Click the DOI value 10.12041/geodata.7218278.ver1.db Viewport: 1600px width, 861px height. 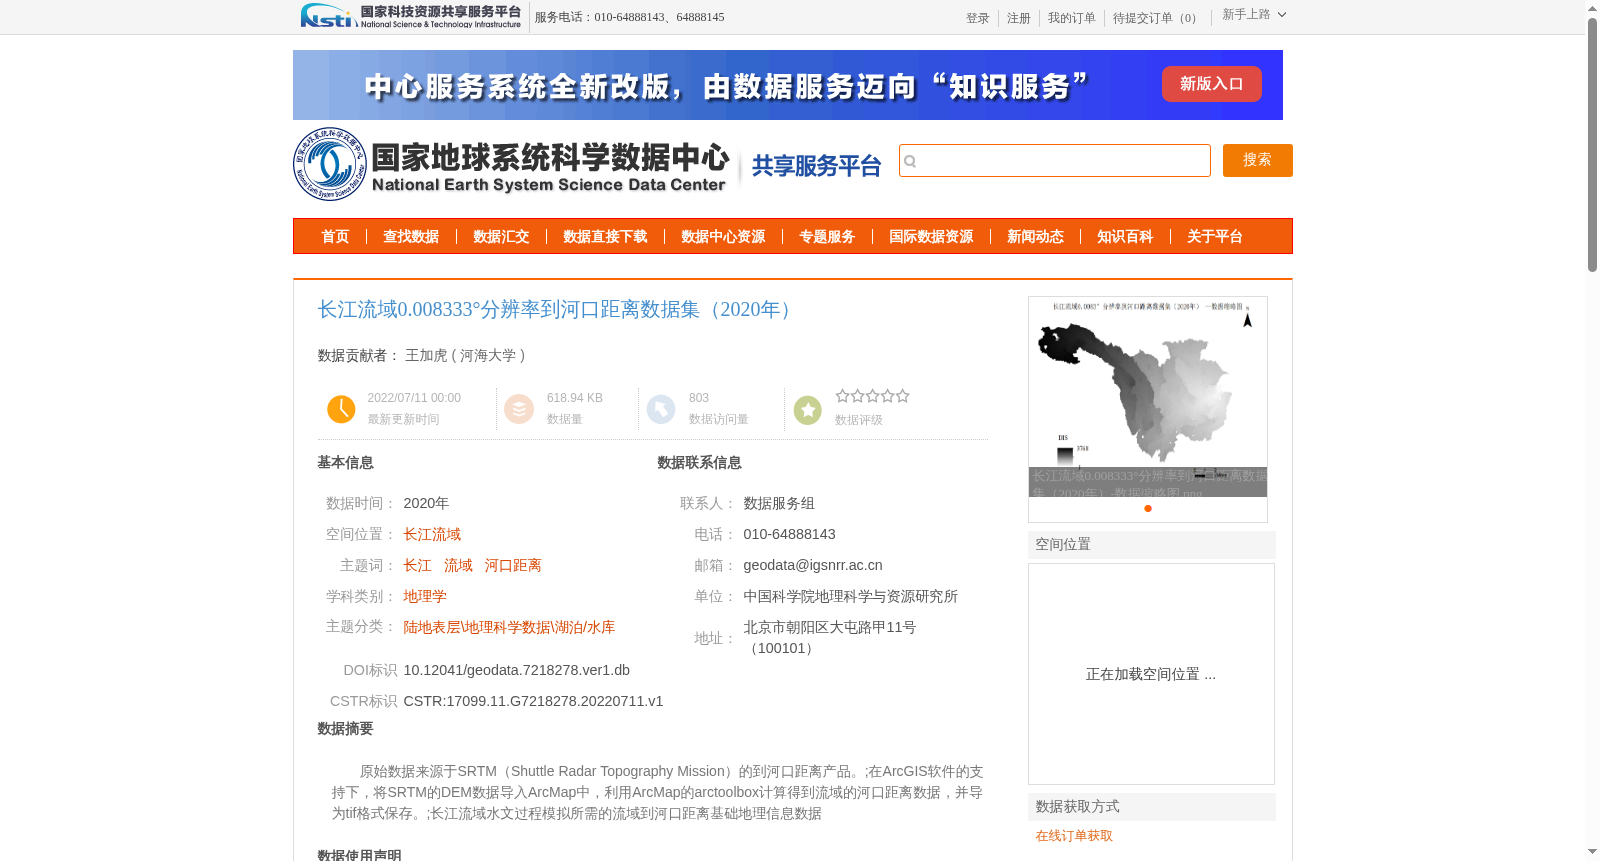point(517,670)
